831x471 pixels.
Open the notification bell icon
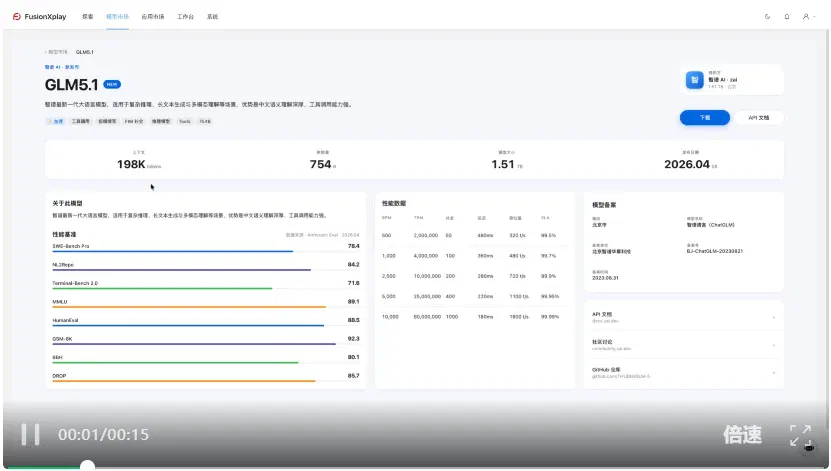pos(786,17)
